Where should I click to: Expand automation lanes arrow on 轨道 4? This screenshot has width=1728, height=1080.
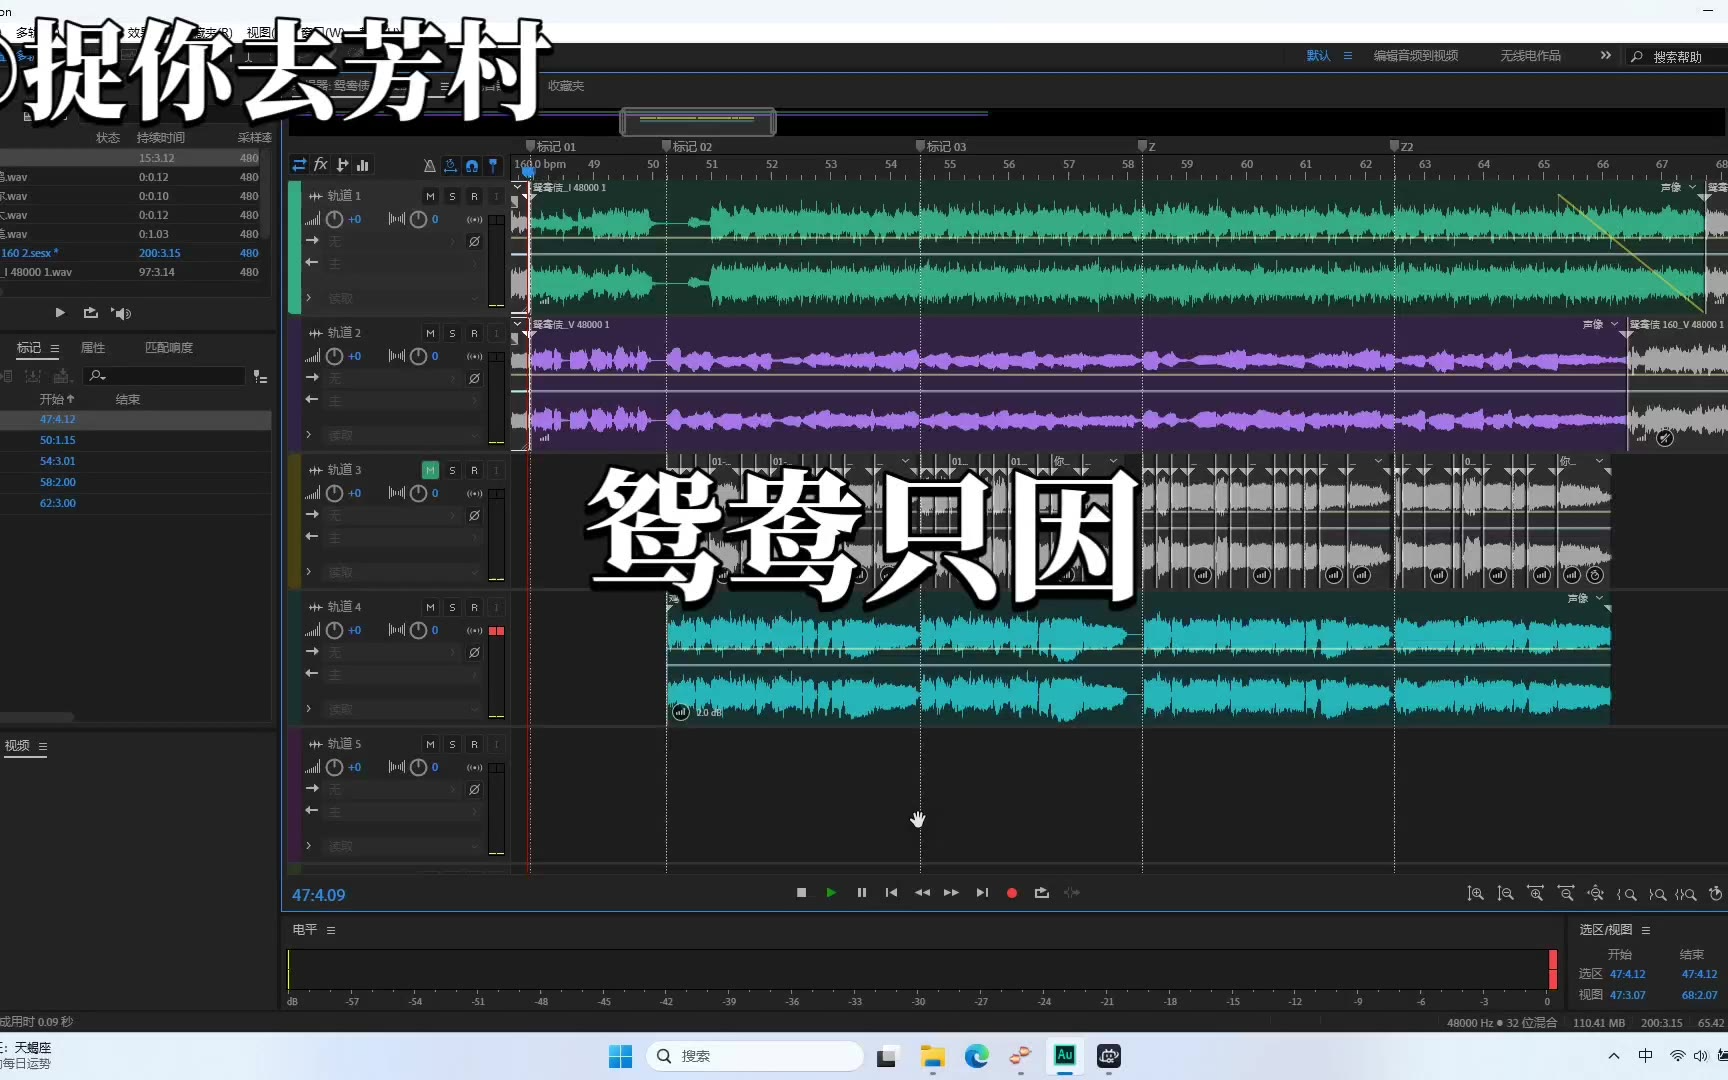click(308, 709)
